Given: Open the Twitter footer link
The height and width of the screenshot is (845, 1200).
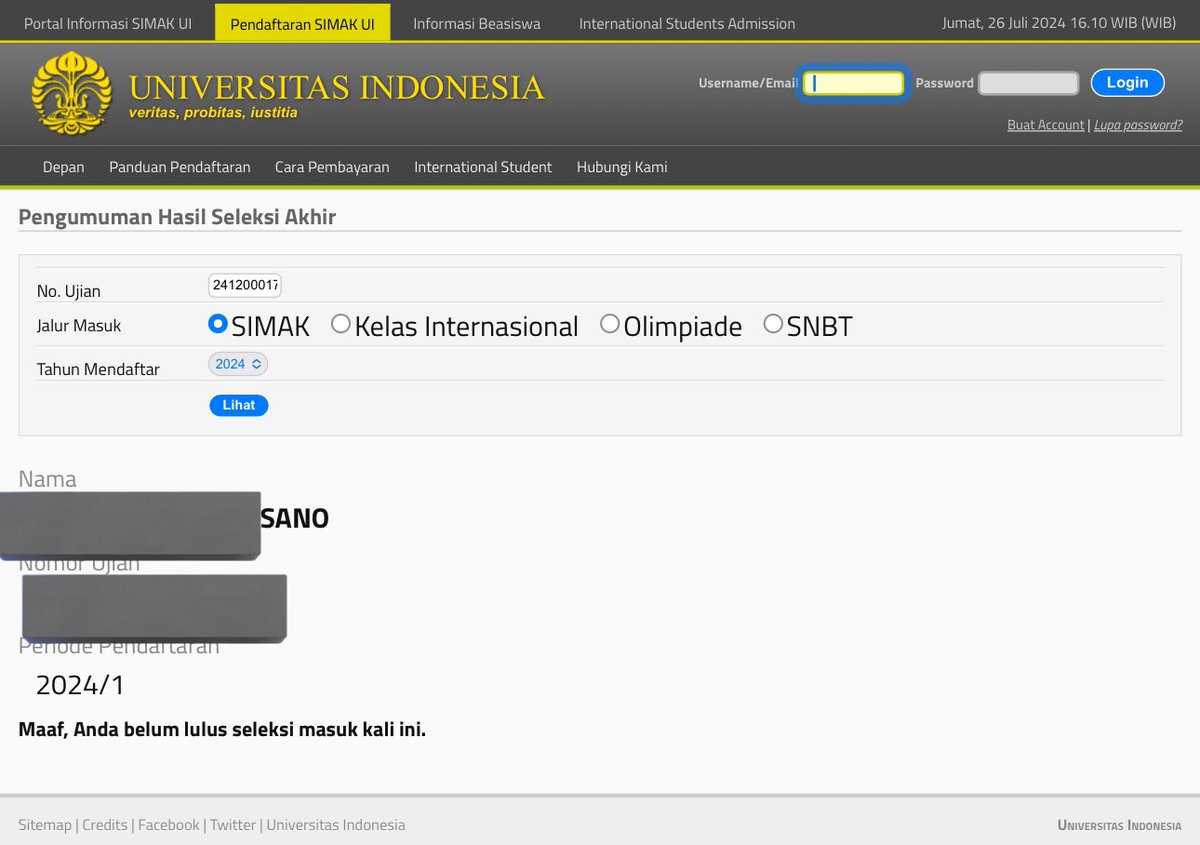Looking at the screenshot, I should [x=233, y=825].
